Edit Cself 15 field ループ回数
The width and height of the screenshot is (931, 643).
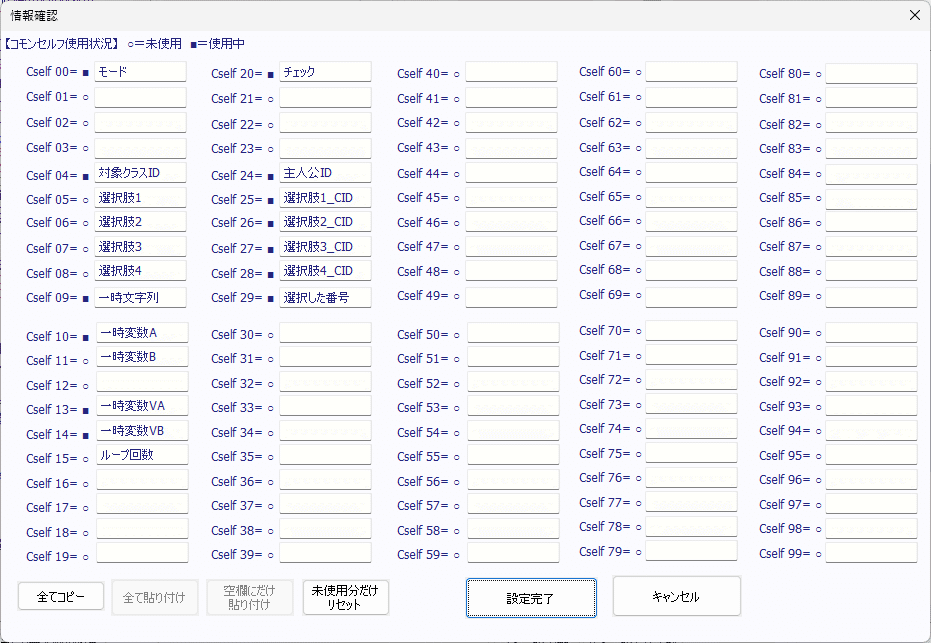pyautogui.click(x=142, y=455)
